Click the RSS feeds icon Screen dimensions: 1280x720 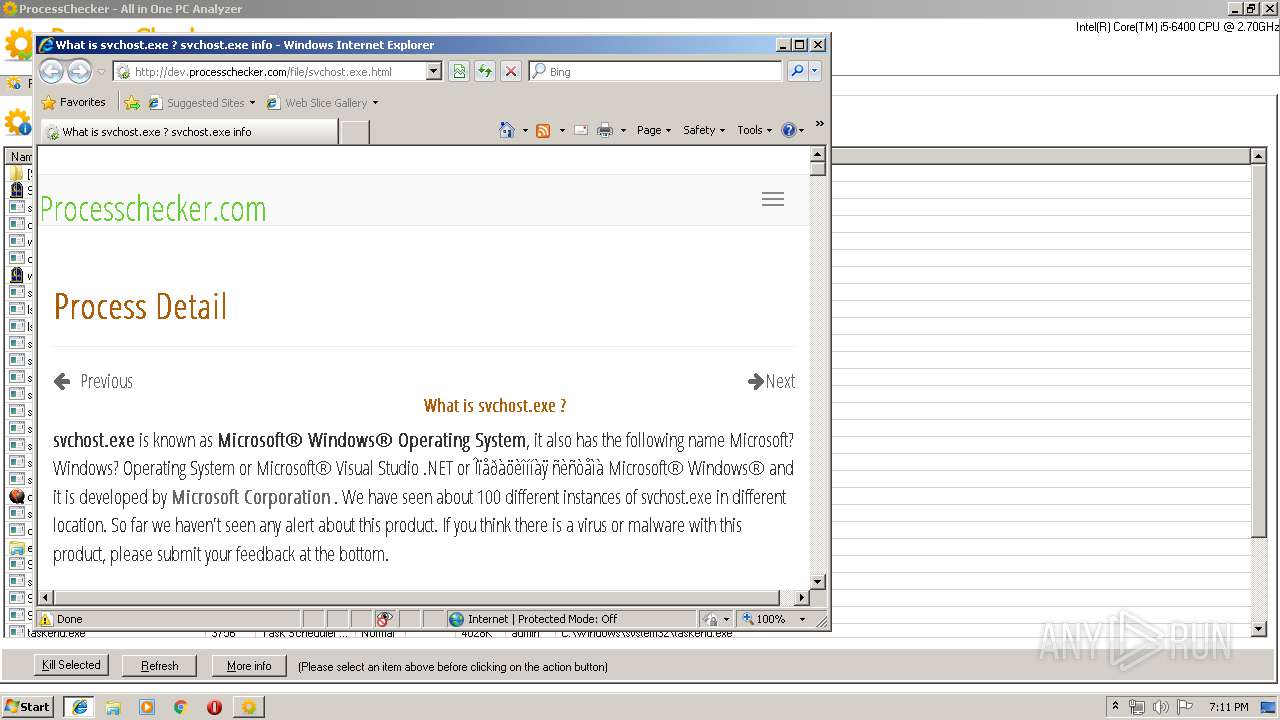[543, 130]
